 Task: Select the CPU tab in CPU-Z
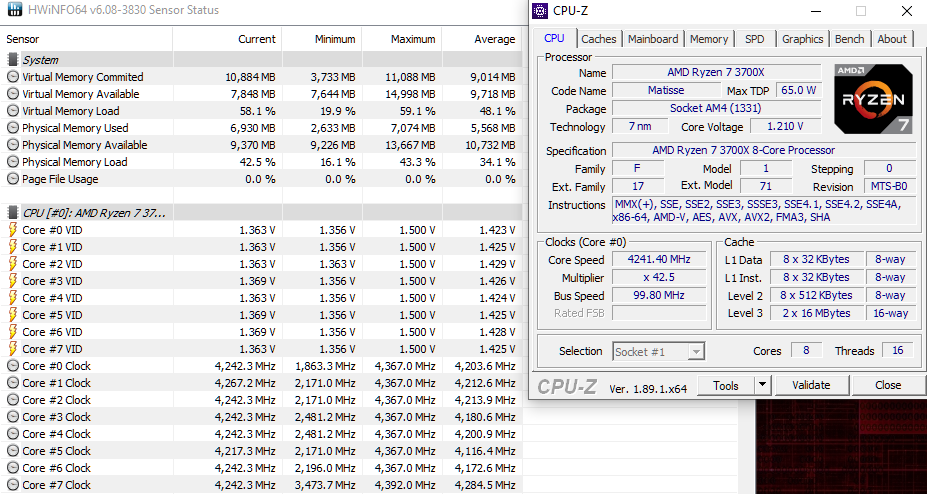point(554,38)
